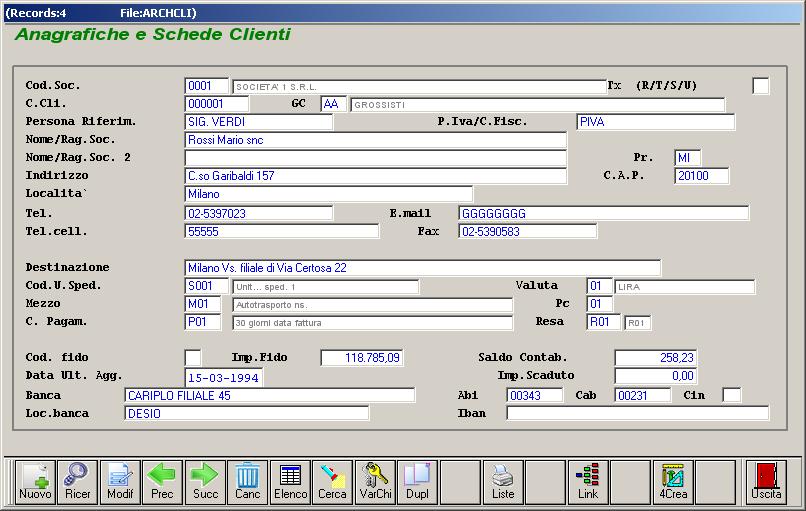
Task: Click the Valuta code field 01
Action: tap(599, 286)
